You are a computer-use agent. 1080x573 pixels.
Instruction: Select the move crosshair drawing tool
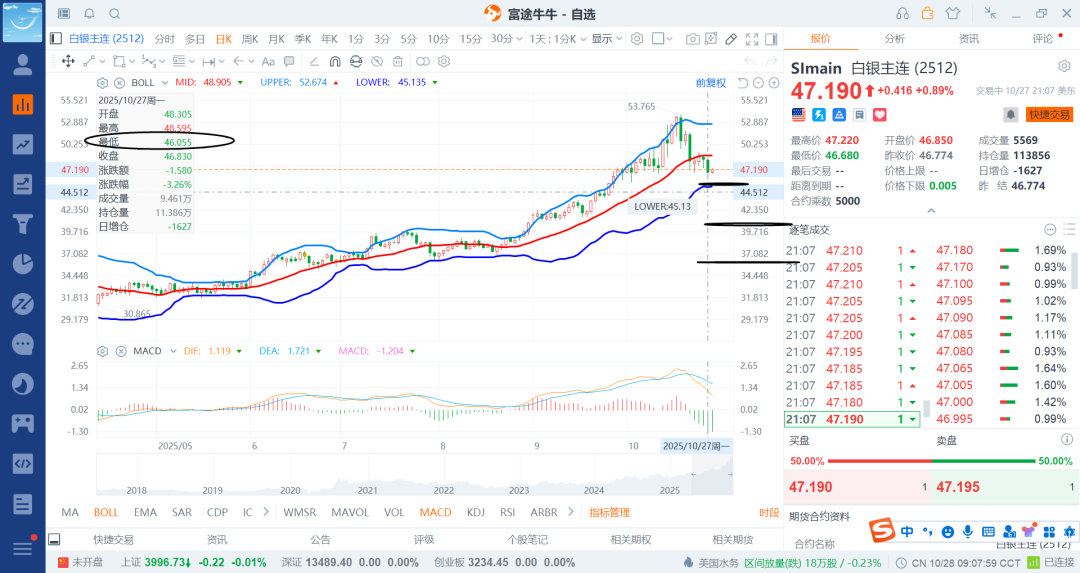[68, 61]
